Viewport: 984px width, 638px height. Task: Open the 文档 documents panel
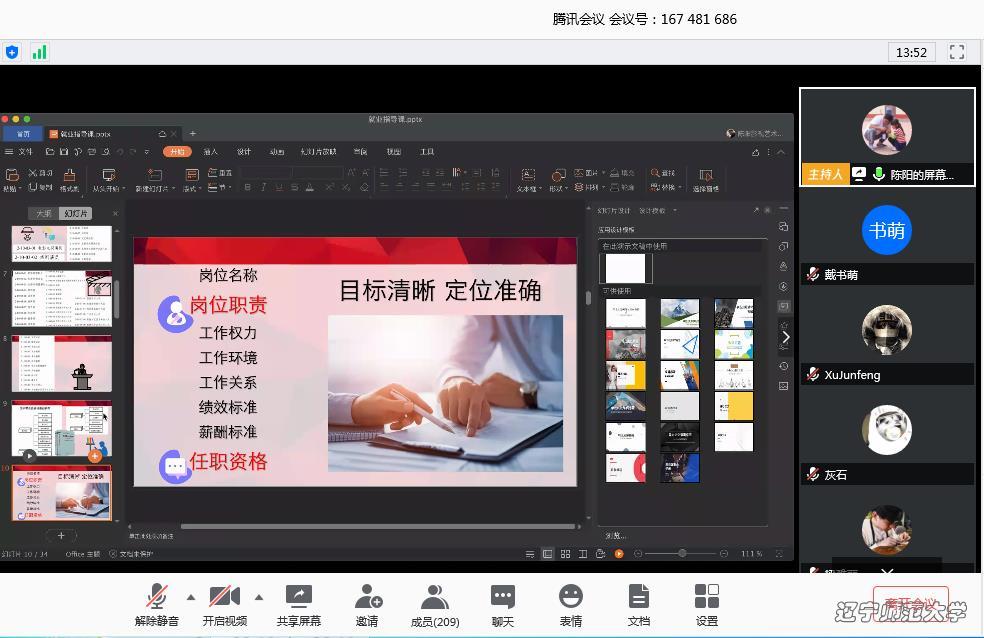[638, 605]
